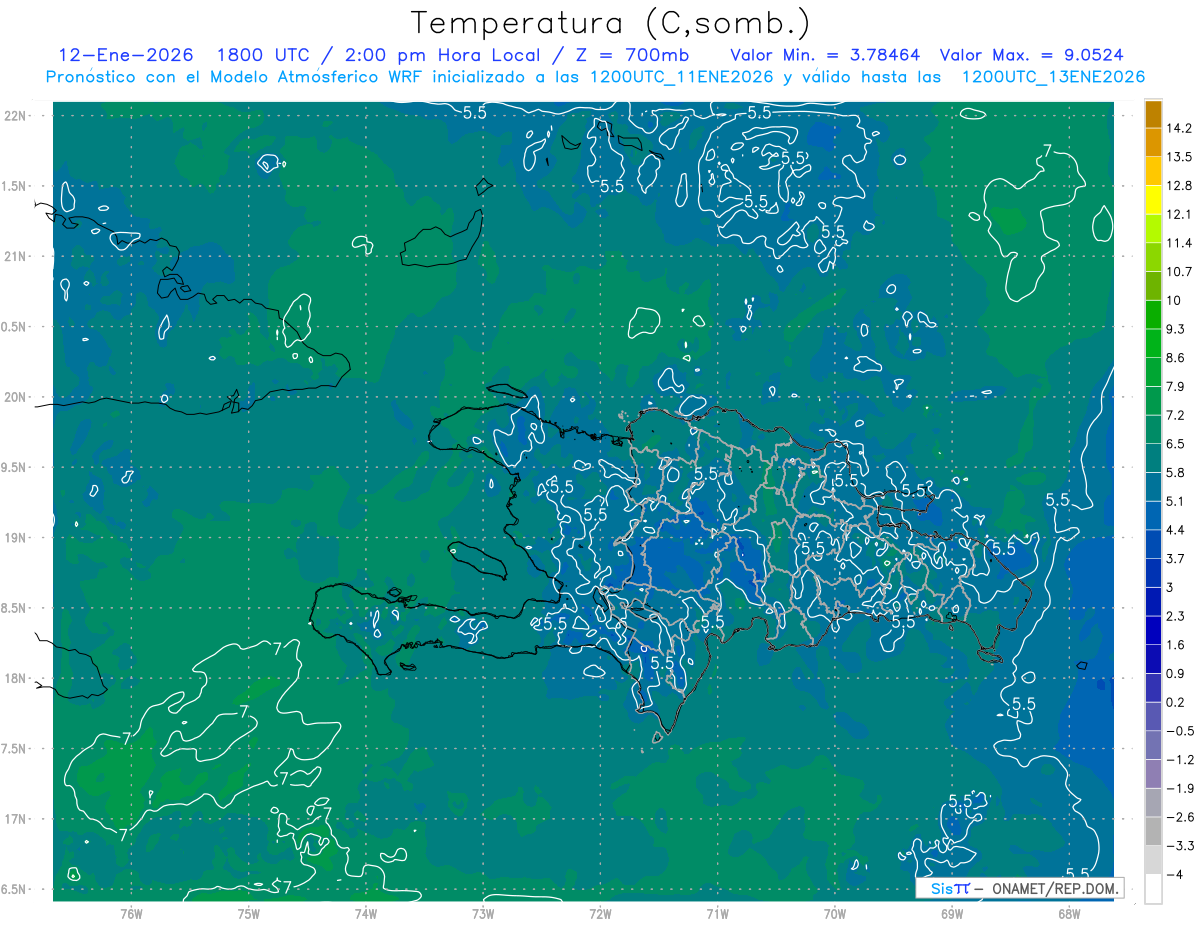Click the colorbar value "5.1"
This screenshot has width=1200, height=927.
1176,502
